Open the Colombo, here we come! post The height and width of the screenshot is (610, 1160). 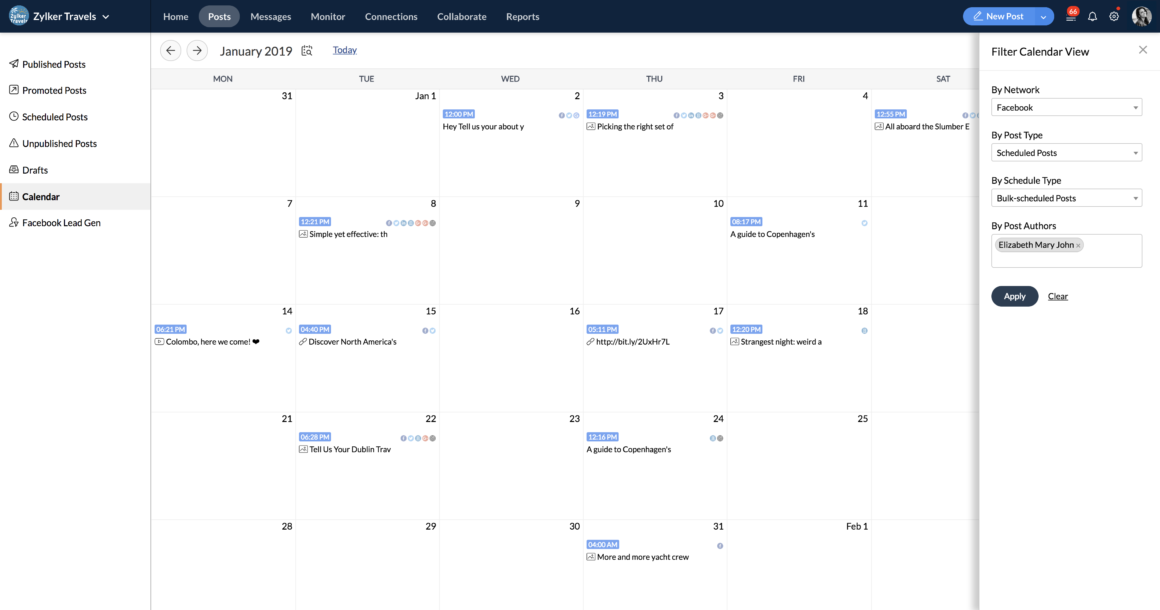tap(212, 342)
